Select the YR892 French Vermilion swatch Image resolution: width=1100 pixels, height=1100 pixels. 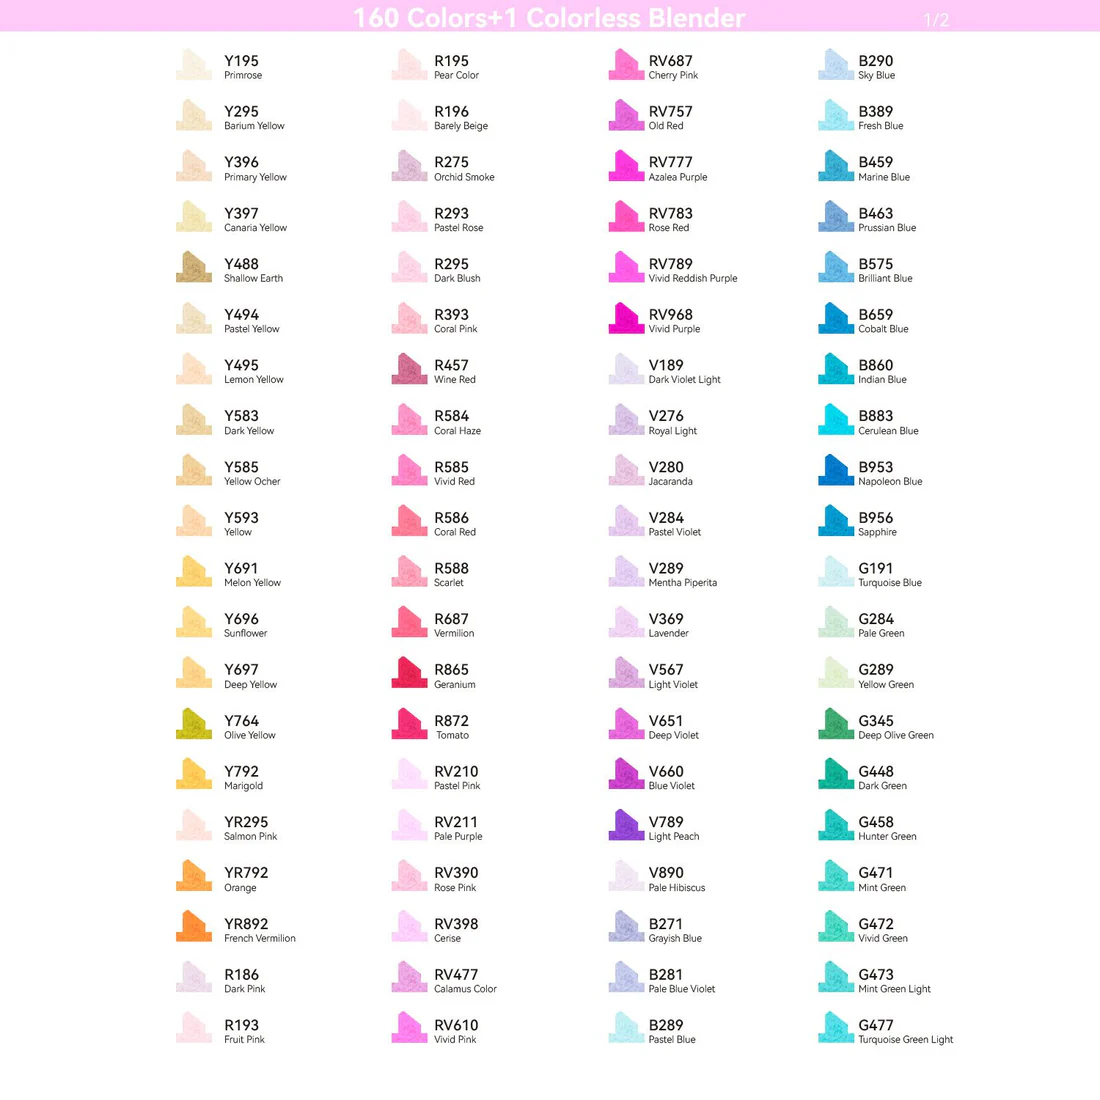coord(194,927)
